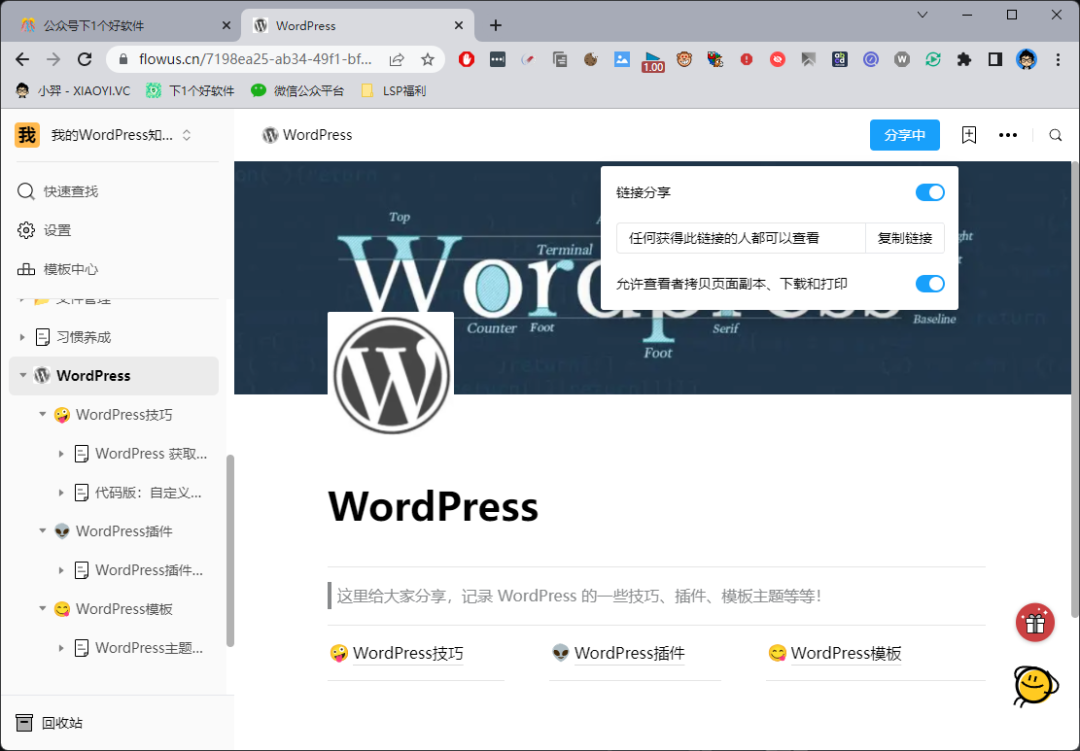This screenshot has height=751, width=1080.
Task: Collapse the WordPress技巧 tree node
Action: pos(43,415)
